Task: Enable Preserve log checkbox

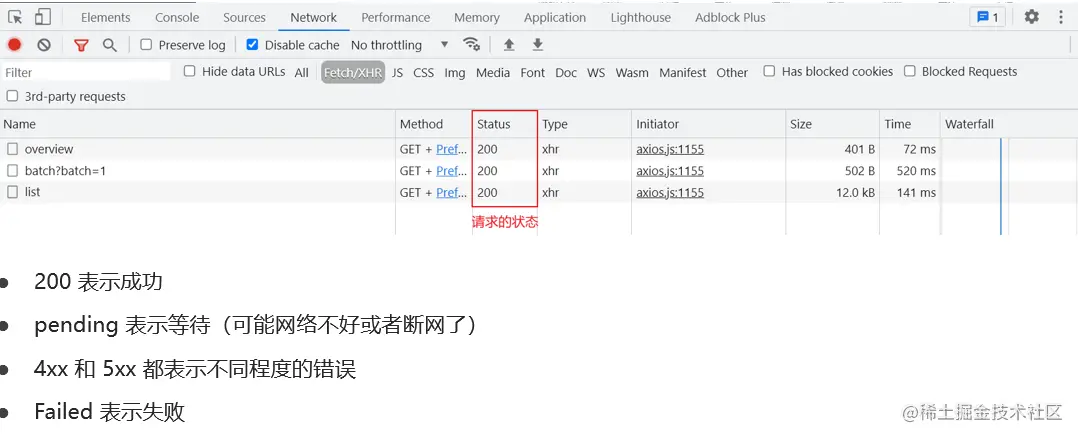Action: pyautogui.click(x=146, y=45)
